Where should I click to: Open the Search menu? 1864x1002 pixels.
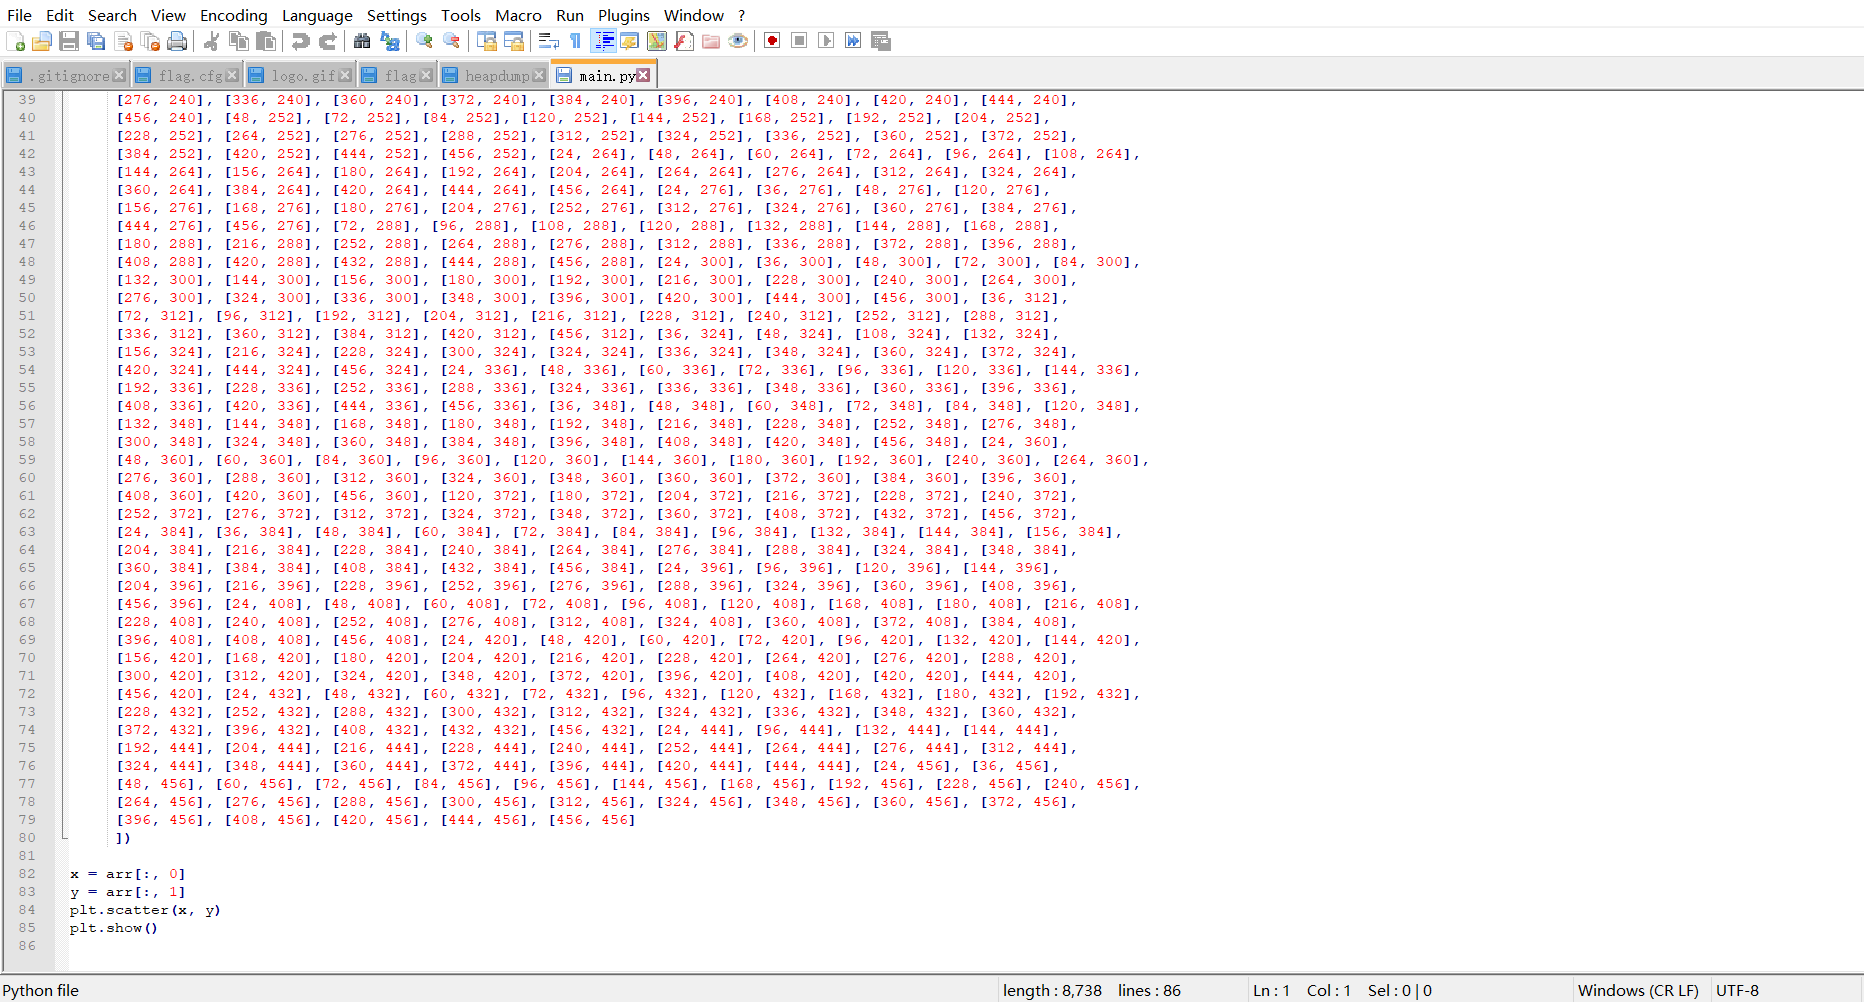[x=112, y=15]
